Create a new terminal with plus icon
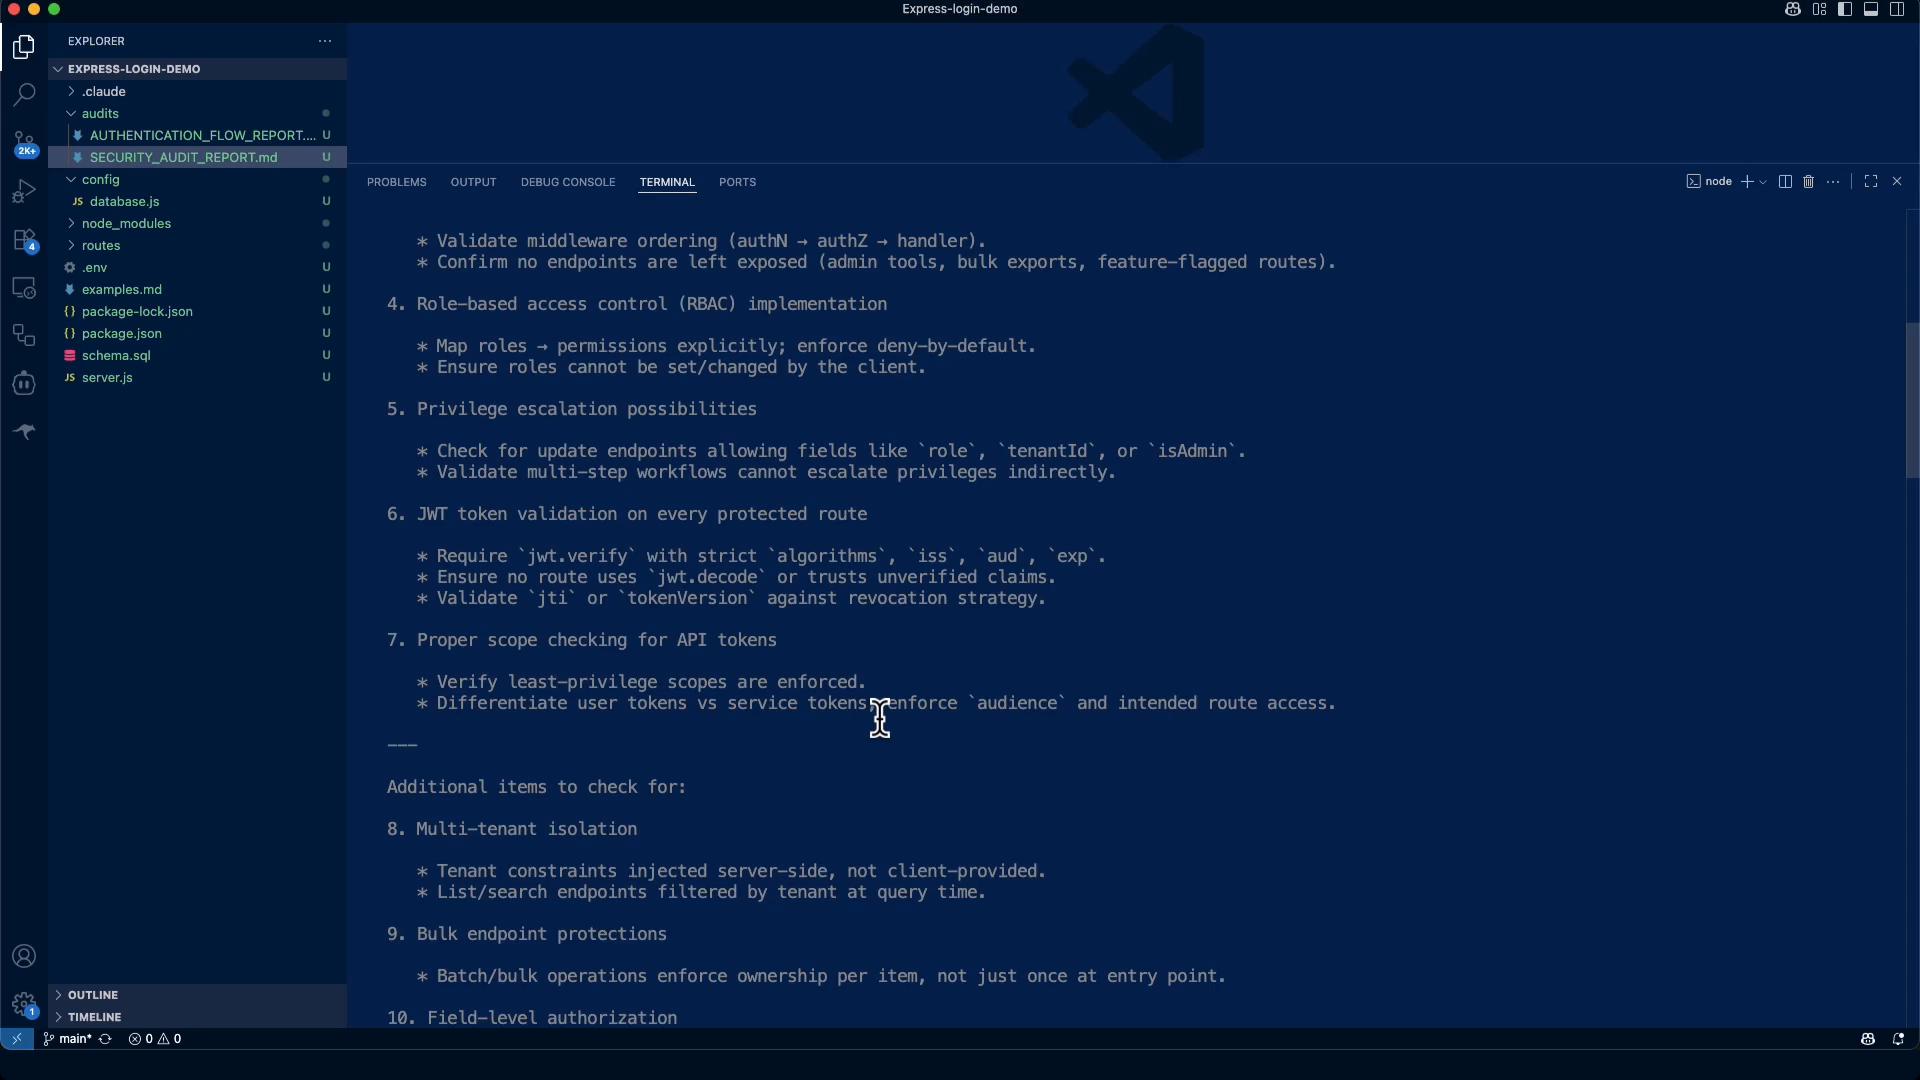The height and width of the screenshot is (1080, 1920). pyautogui.click(x=1747, y=182)
